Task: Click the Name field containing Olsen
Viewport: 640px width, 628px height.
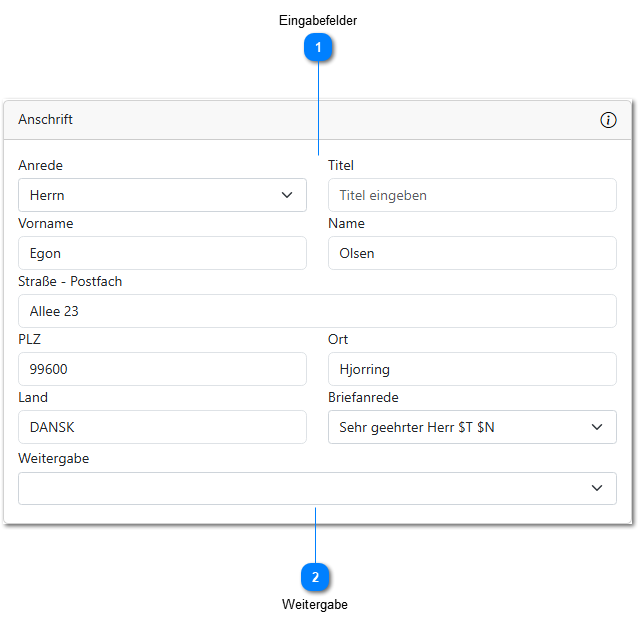Action: click(x=472, y=253)
